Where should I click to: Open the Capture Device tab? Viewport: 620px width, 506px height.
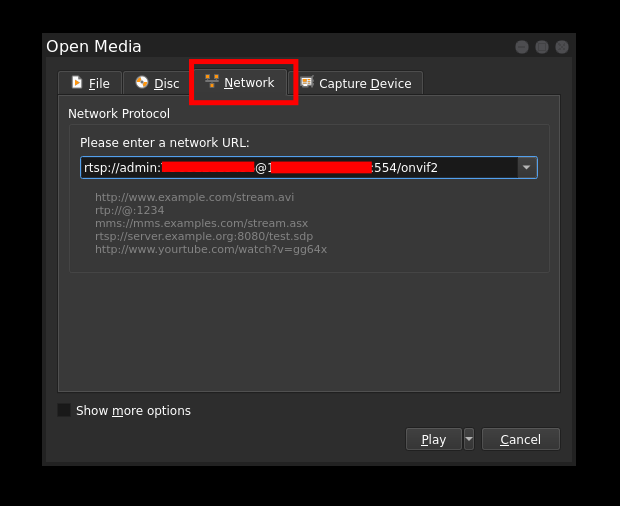[x=355, y=83]
